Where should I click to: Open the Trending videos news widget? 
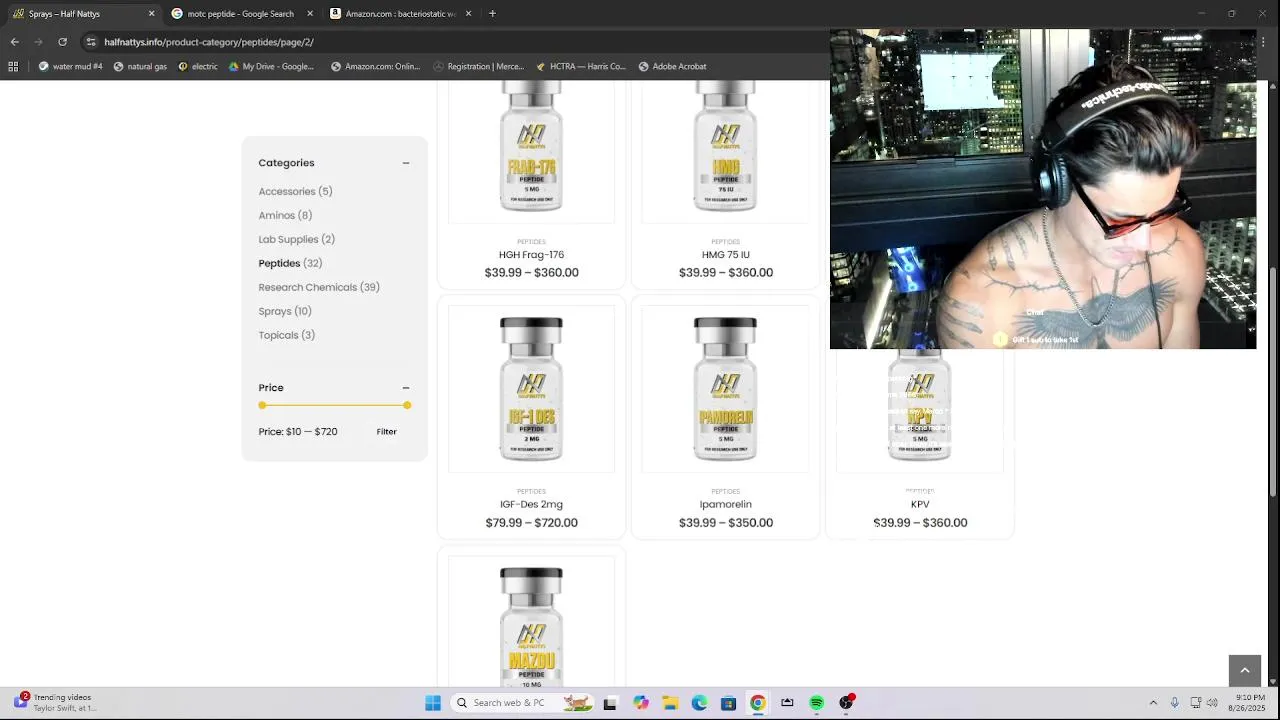click(55, 703)
